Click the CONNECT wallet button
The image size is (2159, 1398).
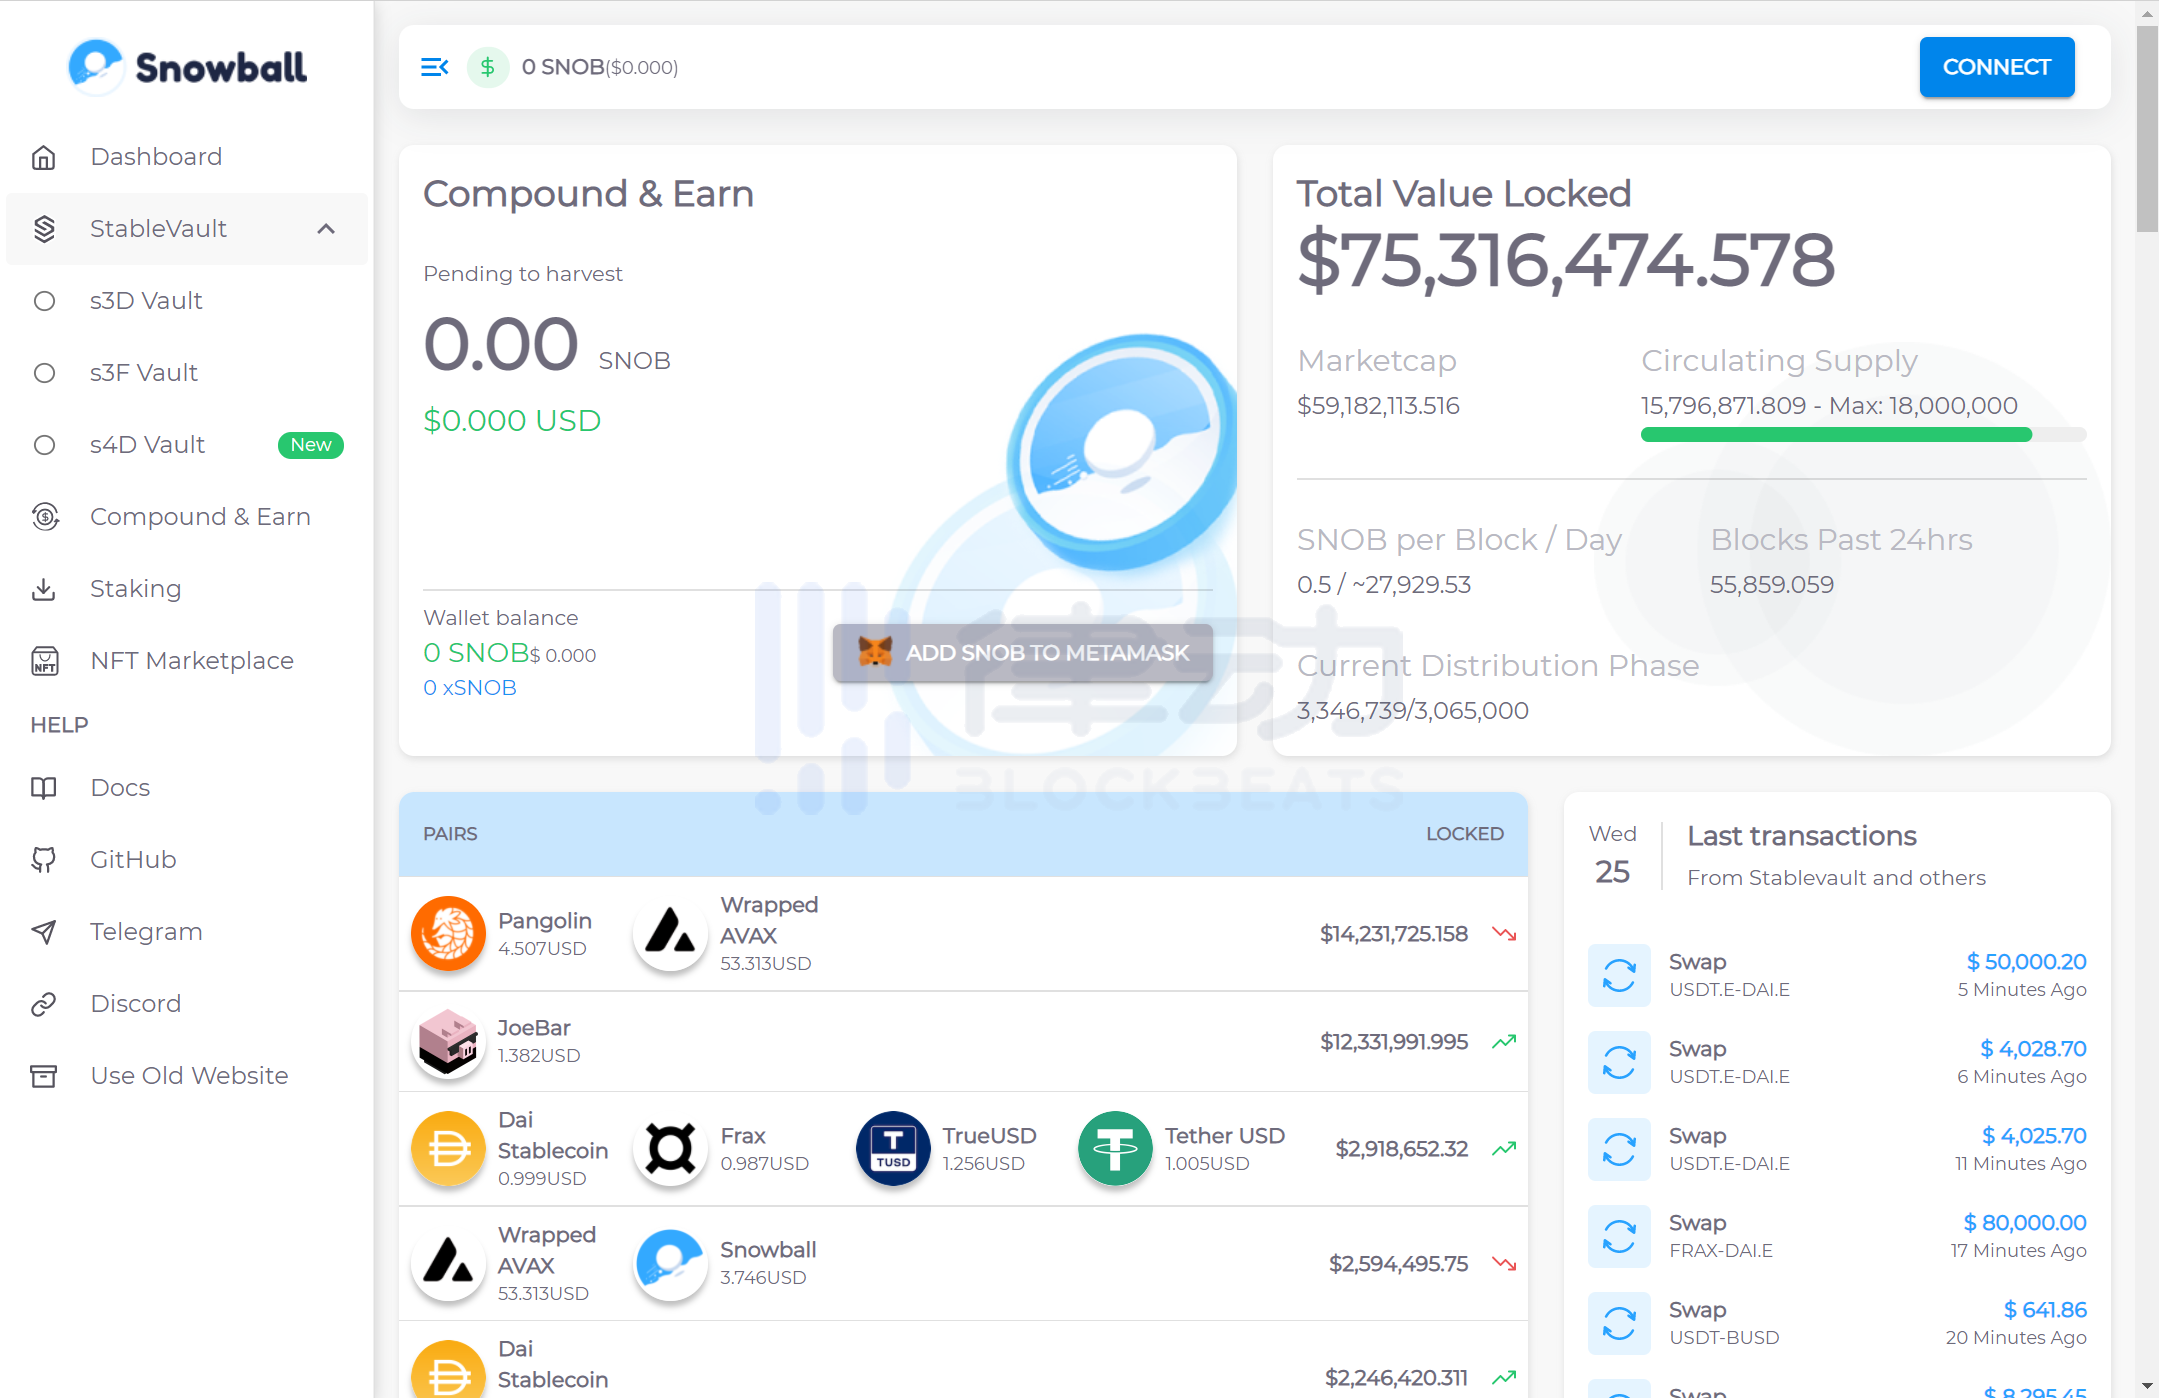tap(1997, 67)
